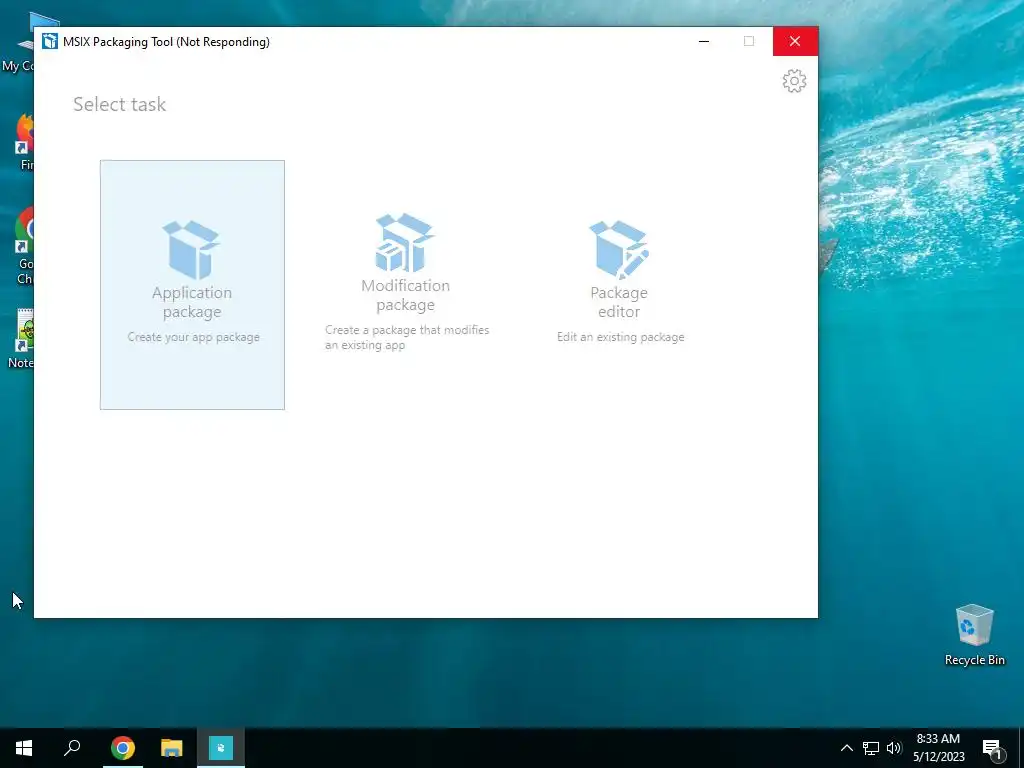Click the "Edit an existing package" text
Viewport: 1024px width, 768px height.
point(620,337)
